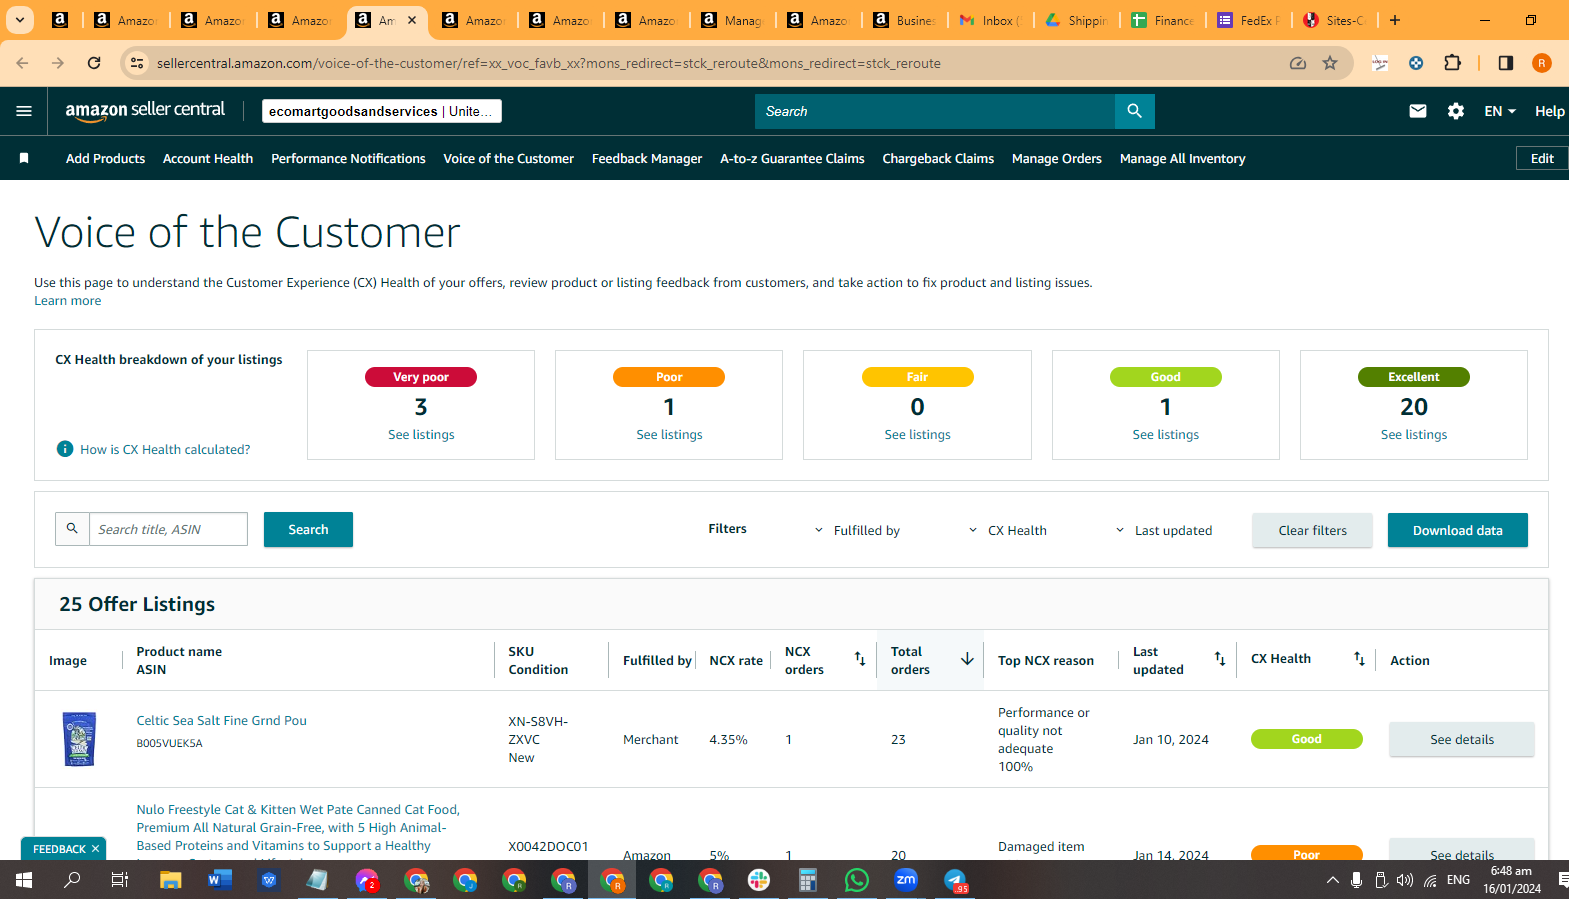
Task: Open Manage Orders in the nav bar
Action: tap(1057, 158)
